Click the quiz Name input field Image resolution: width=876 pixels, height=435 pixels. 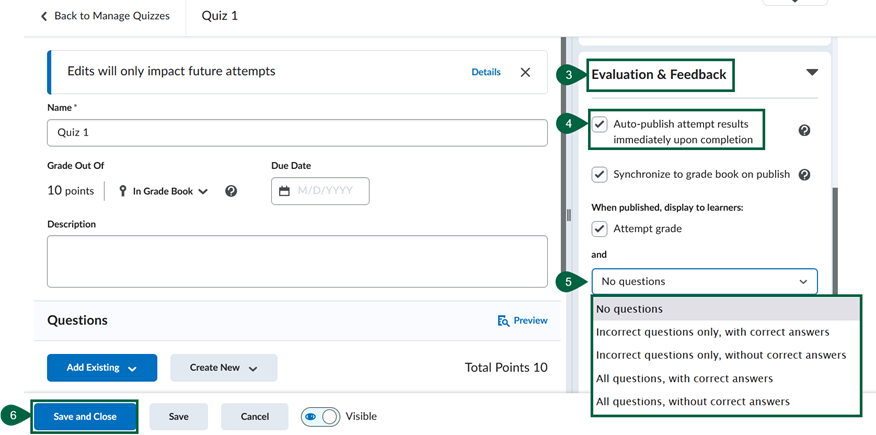tap(297, 133)
